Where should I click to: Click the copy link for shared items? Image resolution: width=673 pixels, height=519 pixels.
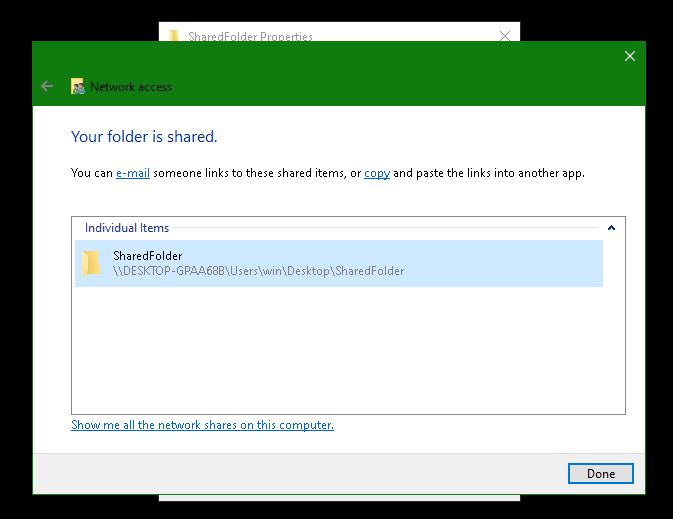(377, 173)
